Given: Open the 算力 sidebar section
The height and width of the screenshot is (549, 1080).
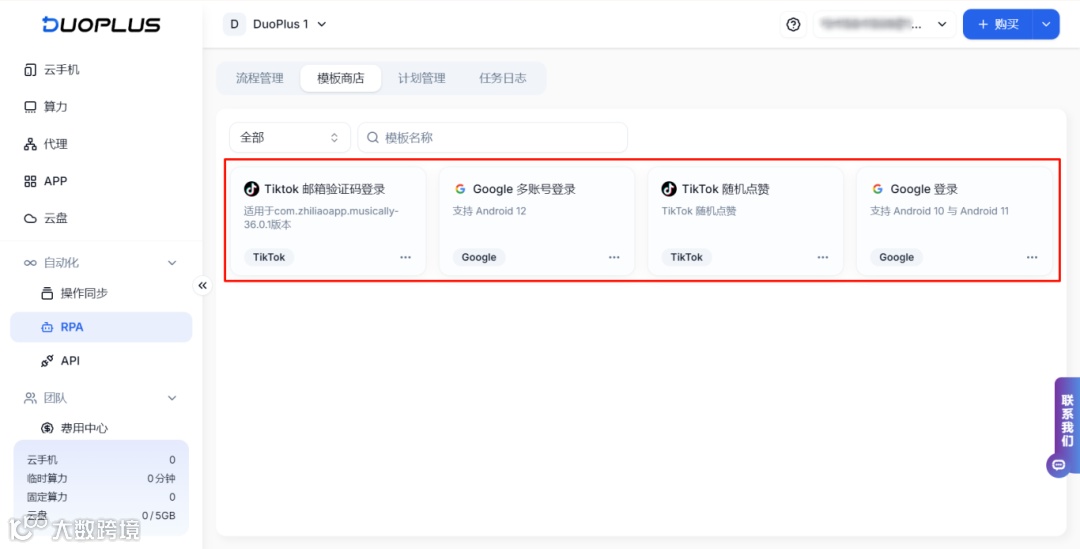Looking at the screenshot, I should (x=101, y=107).
